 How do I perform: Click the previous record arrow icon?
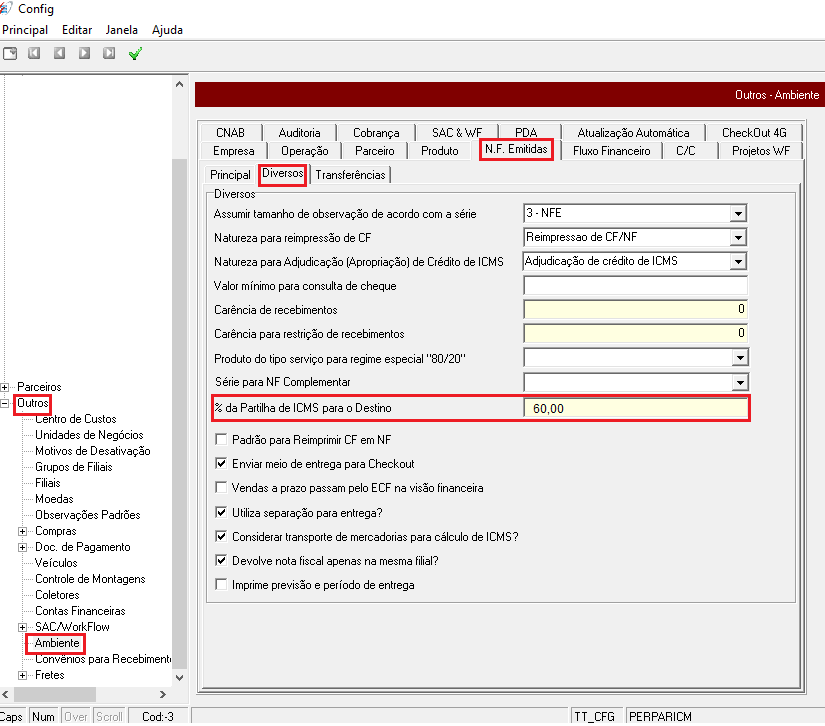coord(59,53)
